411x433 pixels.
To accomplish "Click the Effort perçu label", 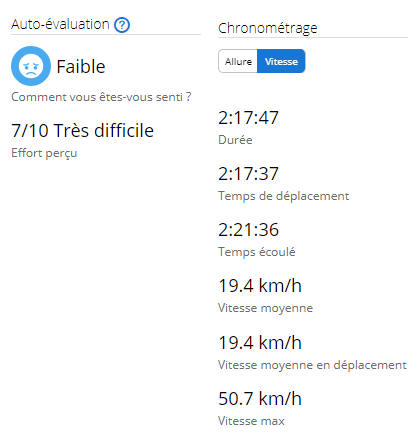I will [44, 153].
